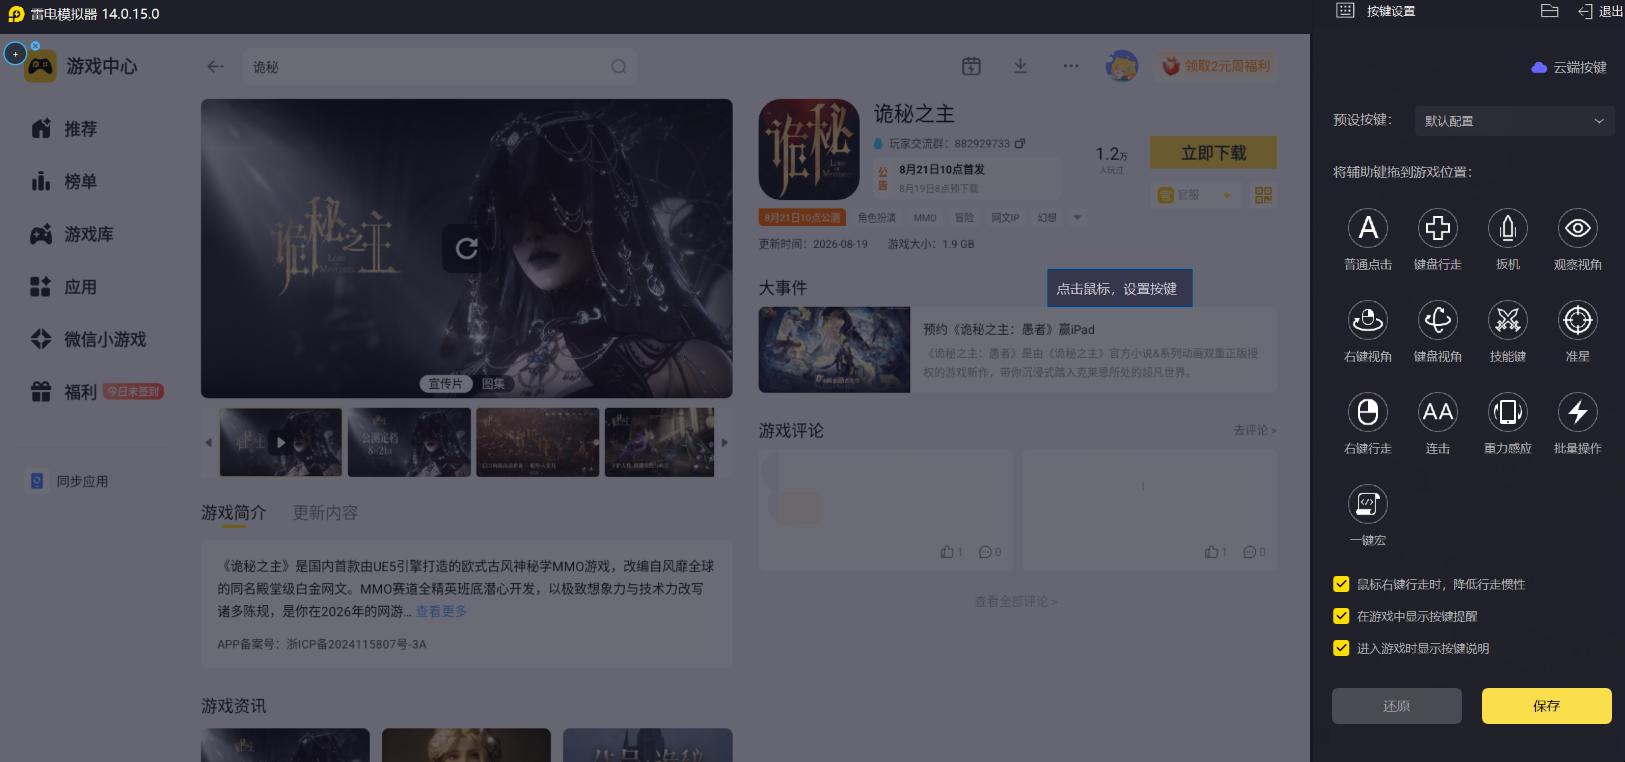The image size is (1625, 762).
Task: Select the 观察视角 eye view icon
Action: 1578,228
